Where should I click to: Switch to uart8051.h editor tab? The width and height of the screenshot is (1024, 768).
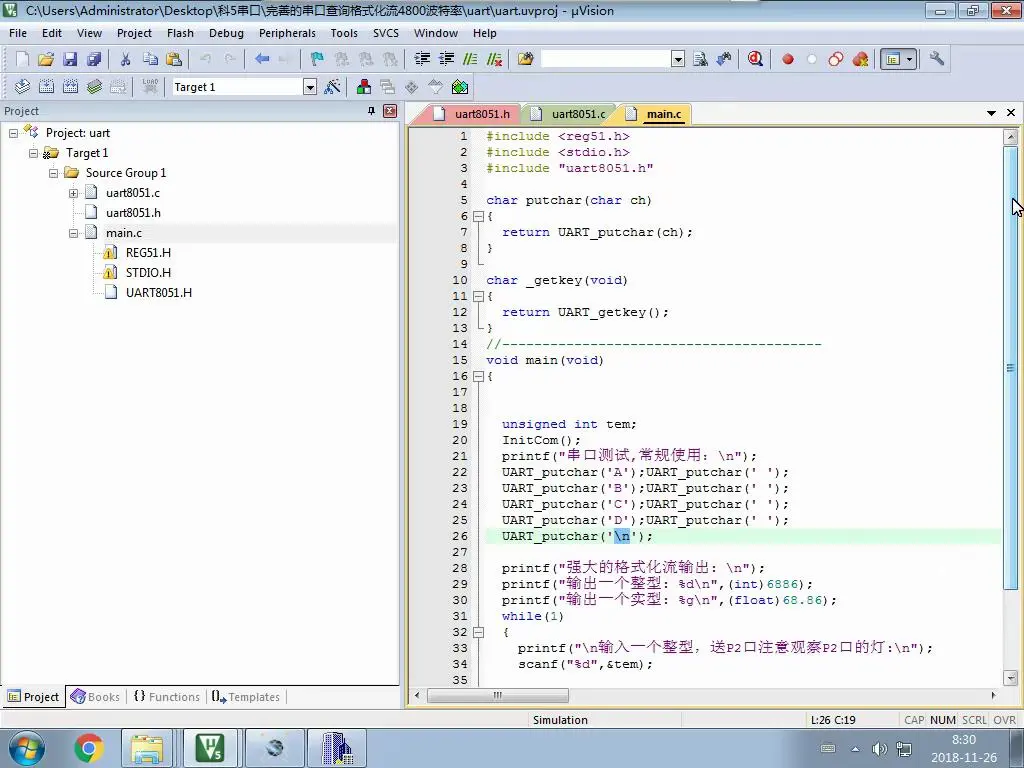(x=473, y=114)
